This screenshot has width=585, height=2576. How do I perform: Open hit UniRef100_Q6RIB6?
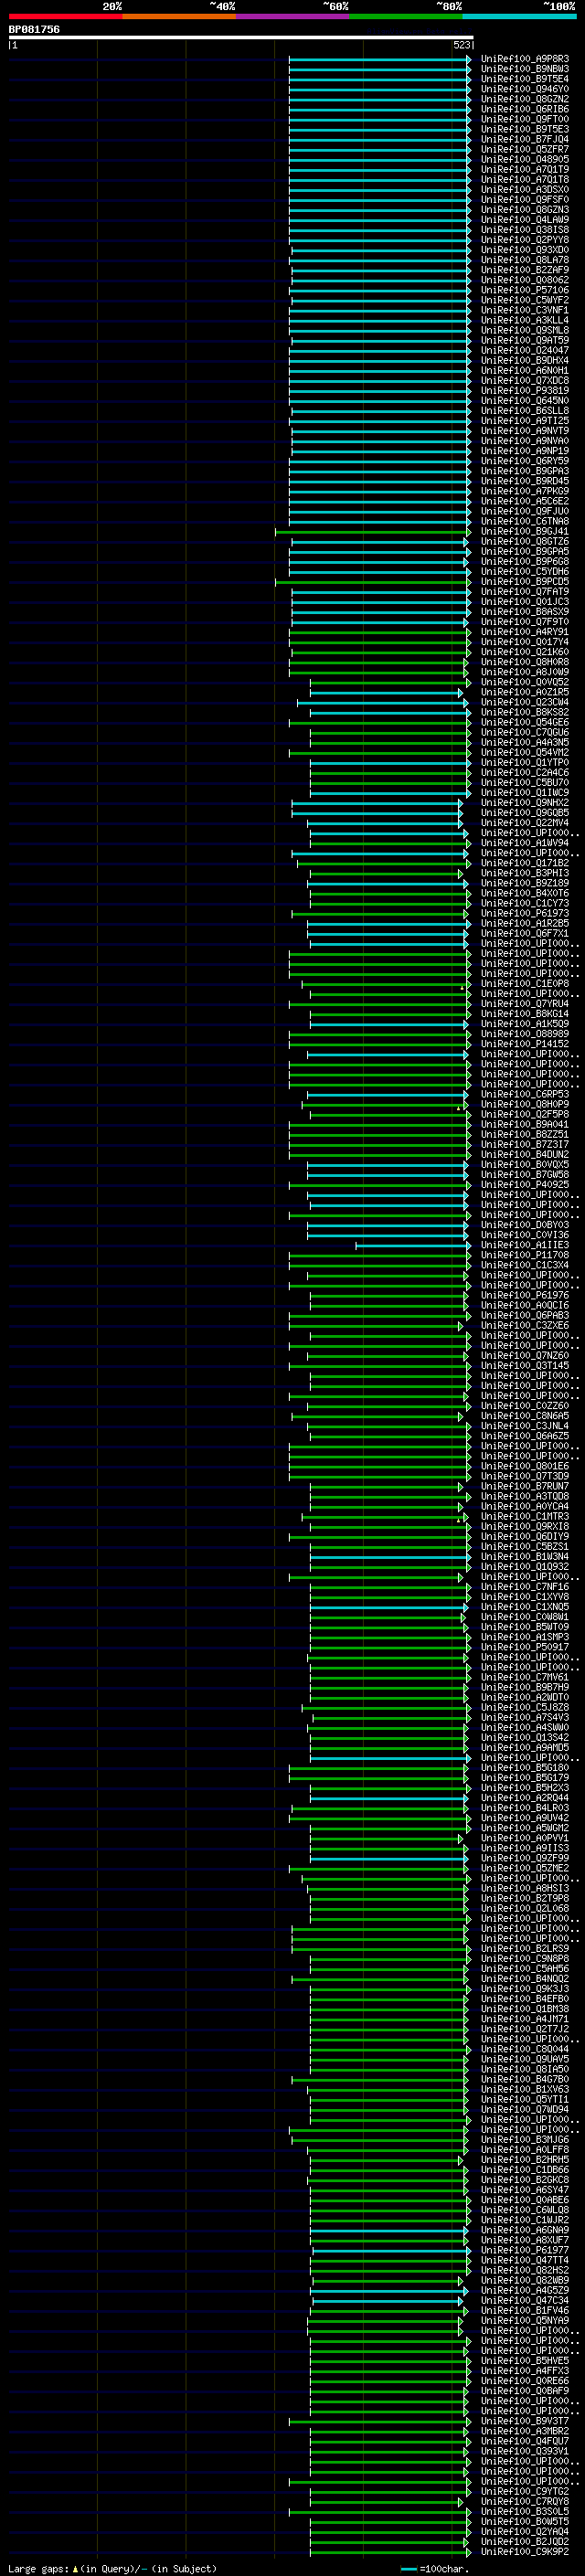(525, 109)
